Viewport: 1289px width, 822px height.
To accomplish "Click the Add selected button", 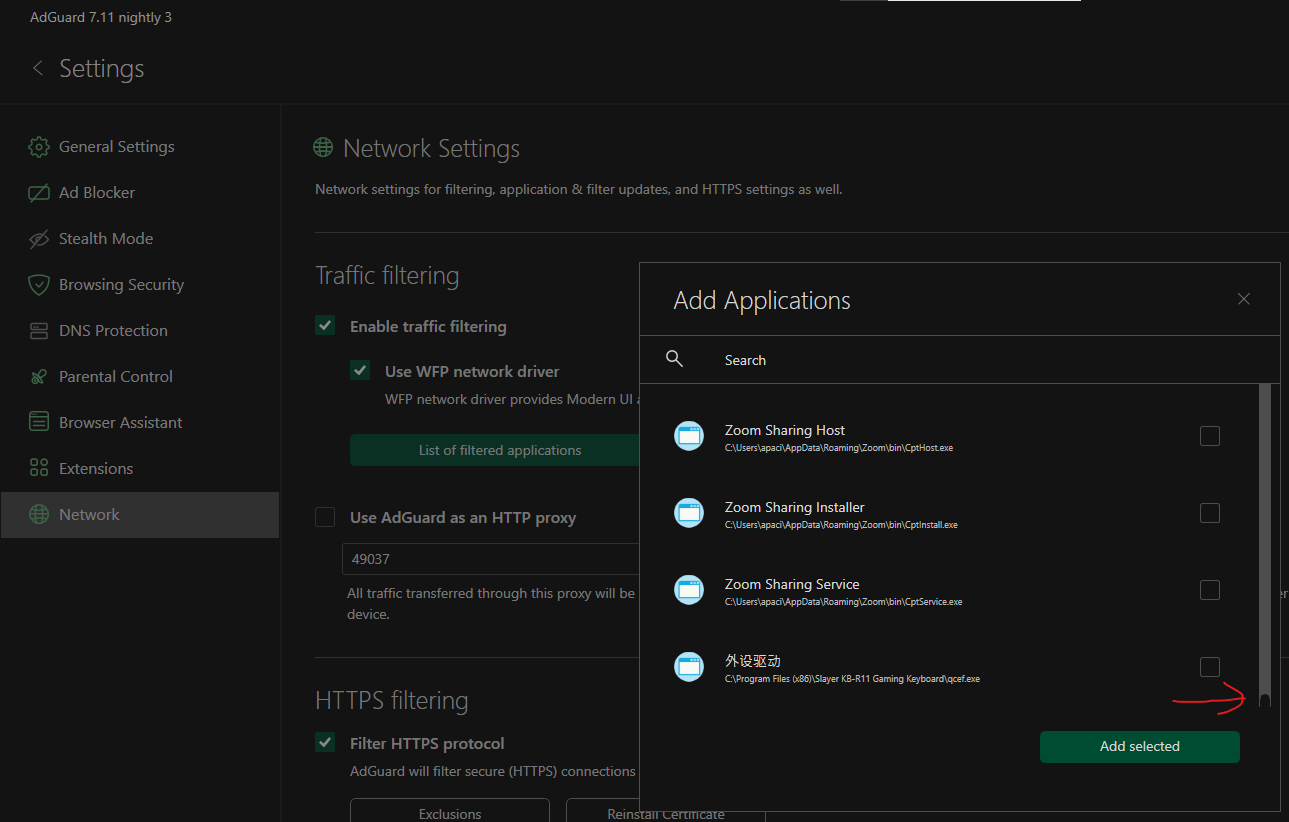I will pyautogui.click(x=1139, y=746).
